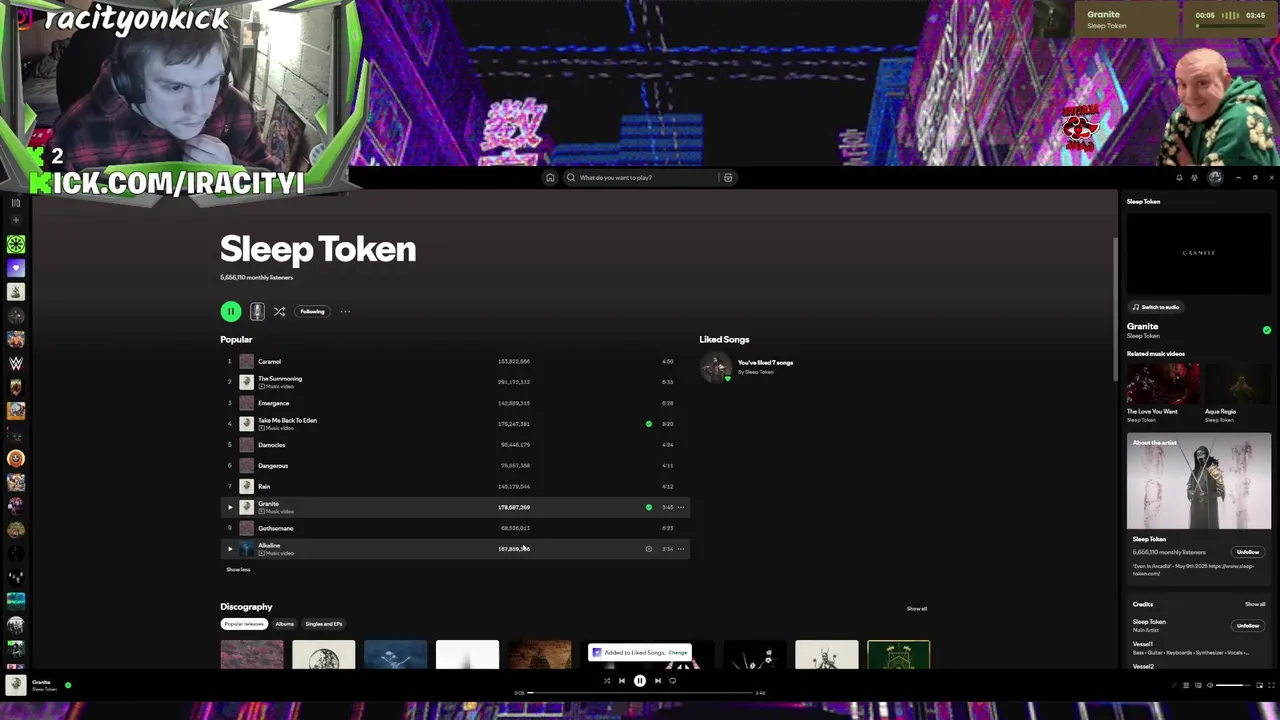The image size is (1280, 720).
Task: Collapse Your Library sidebar icon
Action: tap(15, 203)
